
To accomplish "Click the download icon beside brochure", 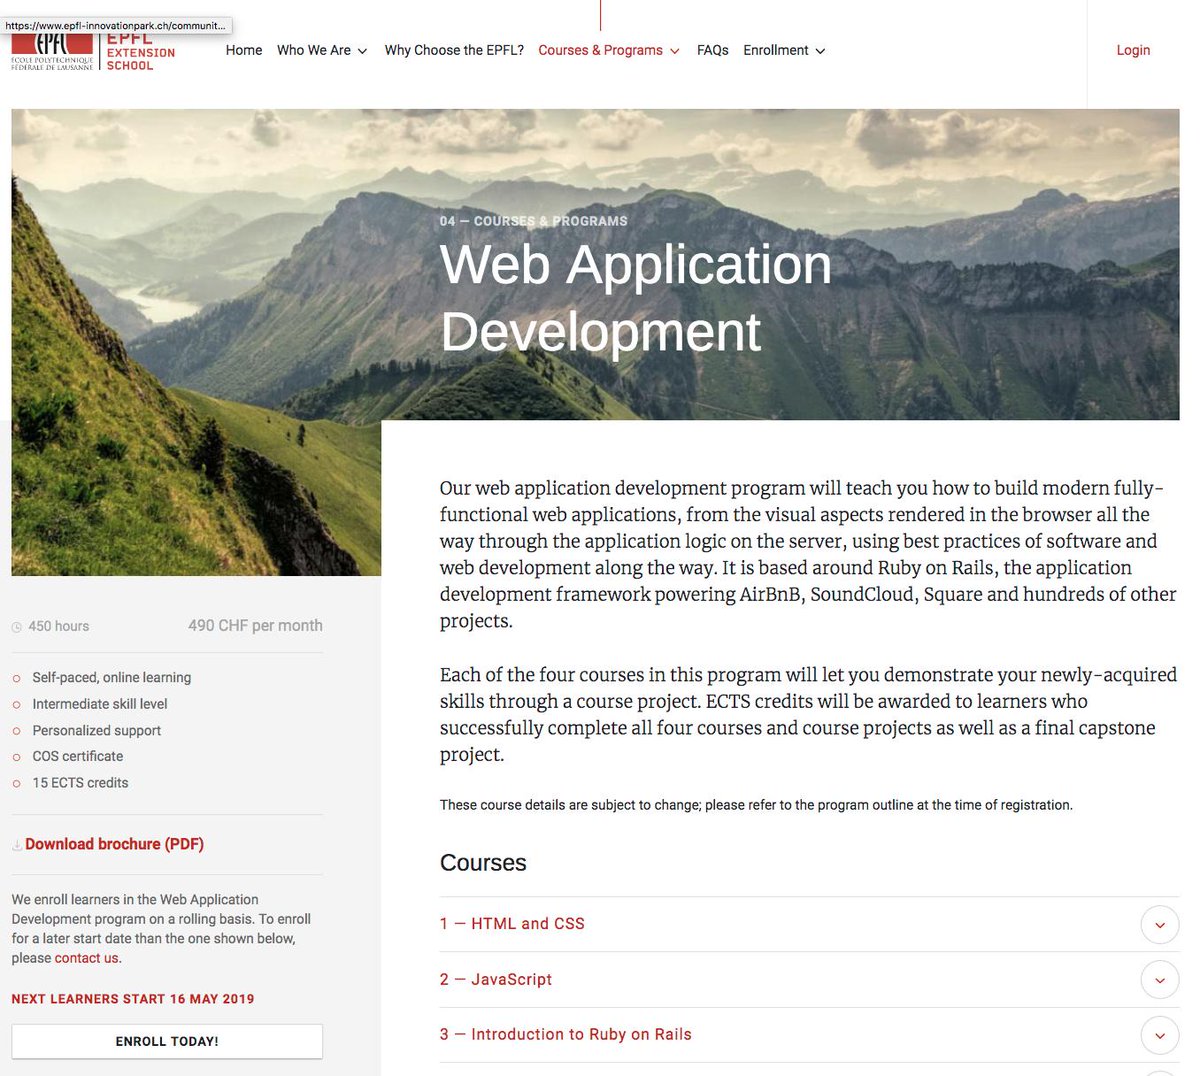I will (17, 845).
